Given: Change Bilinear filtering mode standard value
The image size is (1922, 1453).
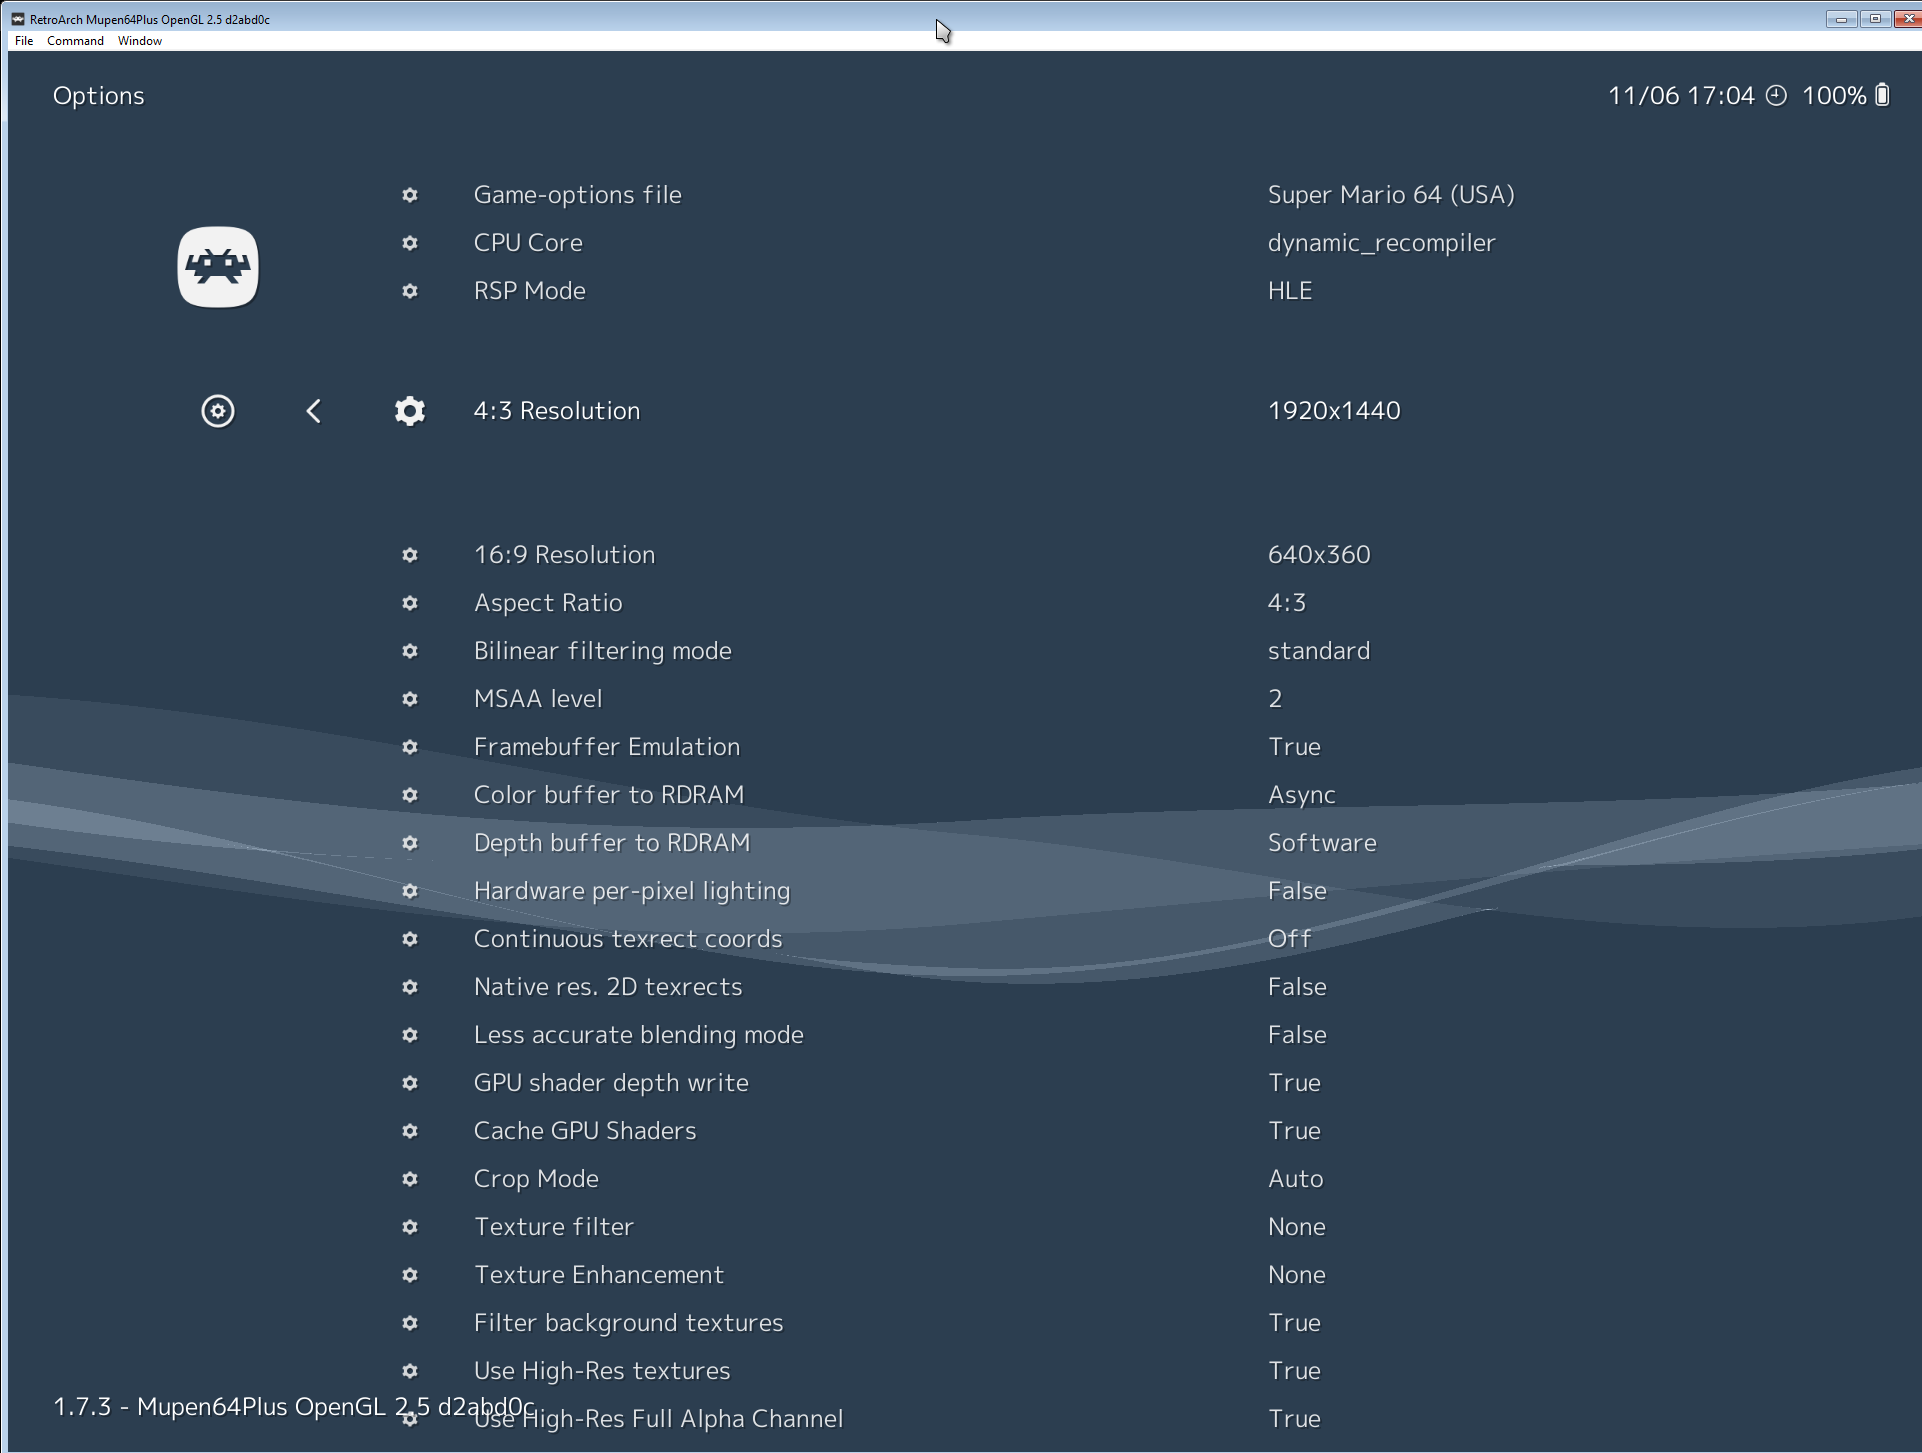Looking at the screenshot, I should pyautogui.click(x=1318, y=651).
